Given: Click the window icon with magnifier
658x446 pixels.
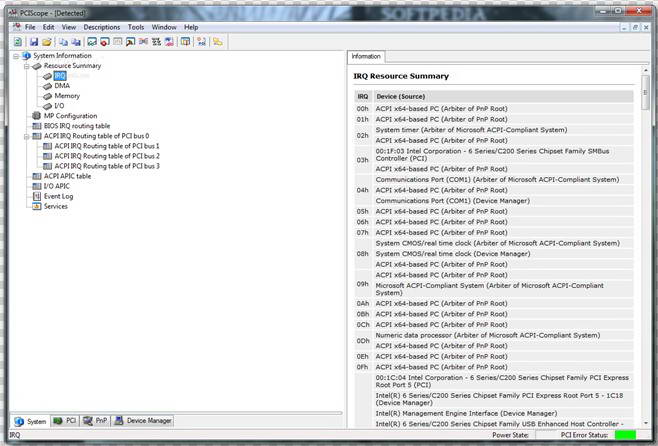Looking at the screenshot, I should pyautogui.click(x=131, y=42).
